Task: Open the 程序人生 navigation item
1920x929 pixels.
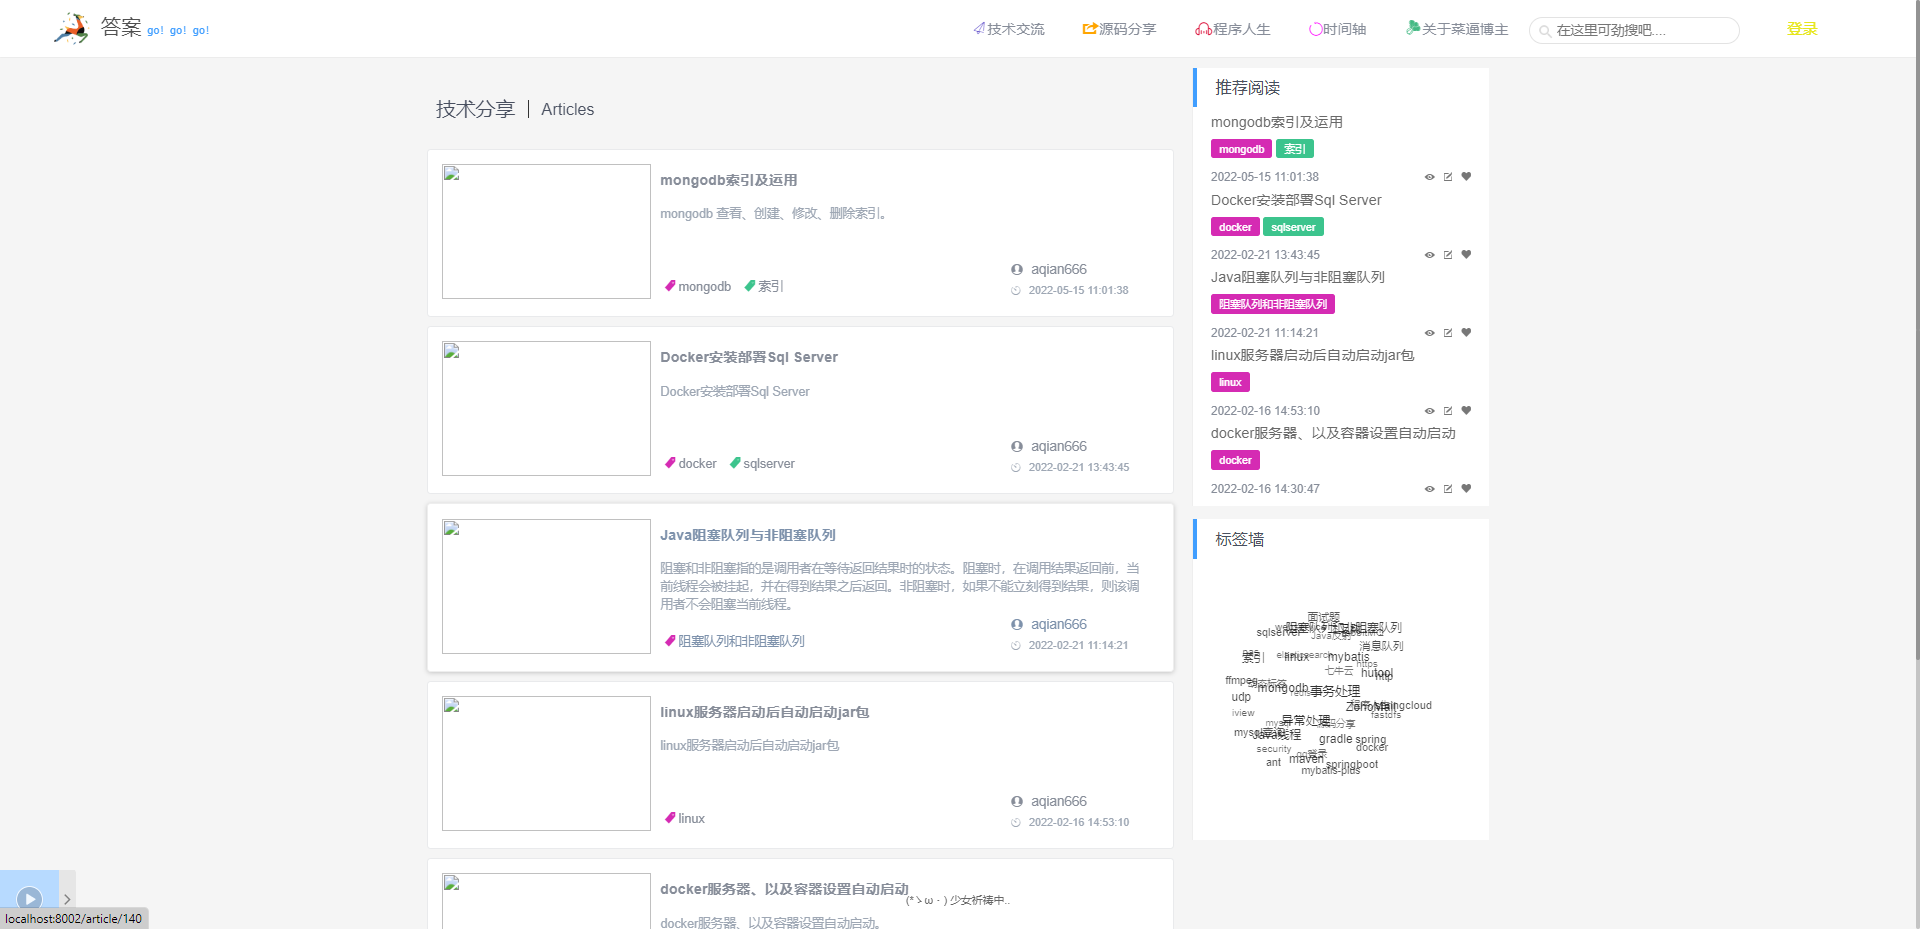Action: coord(1233,29)
